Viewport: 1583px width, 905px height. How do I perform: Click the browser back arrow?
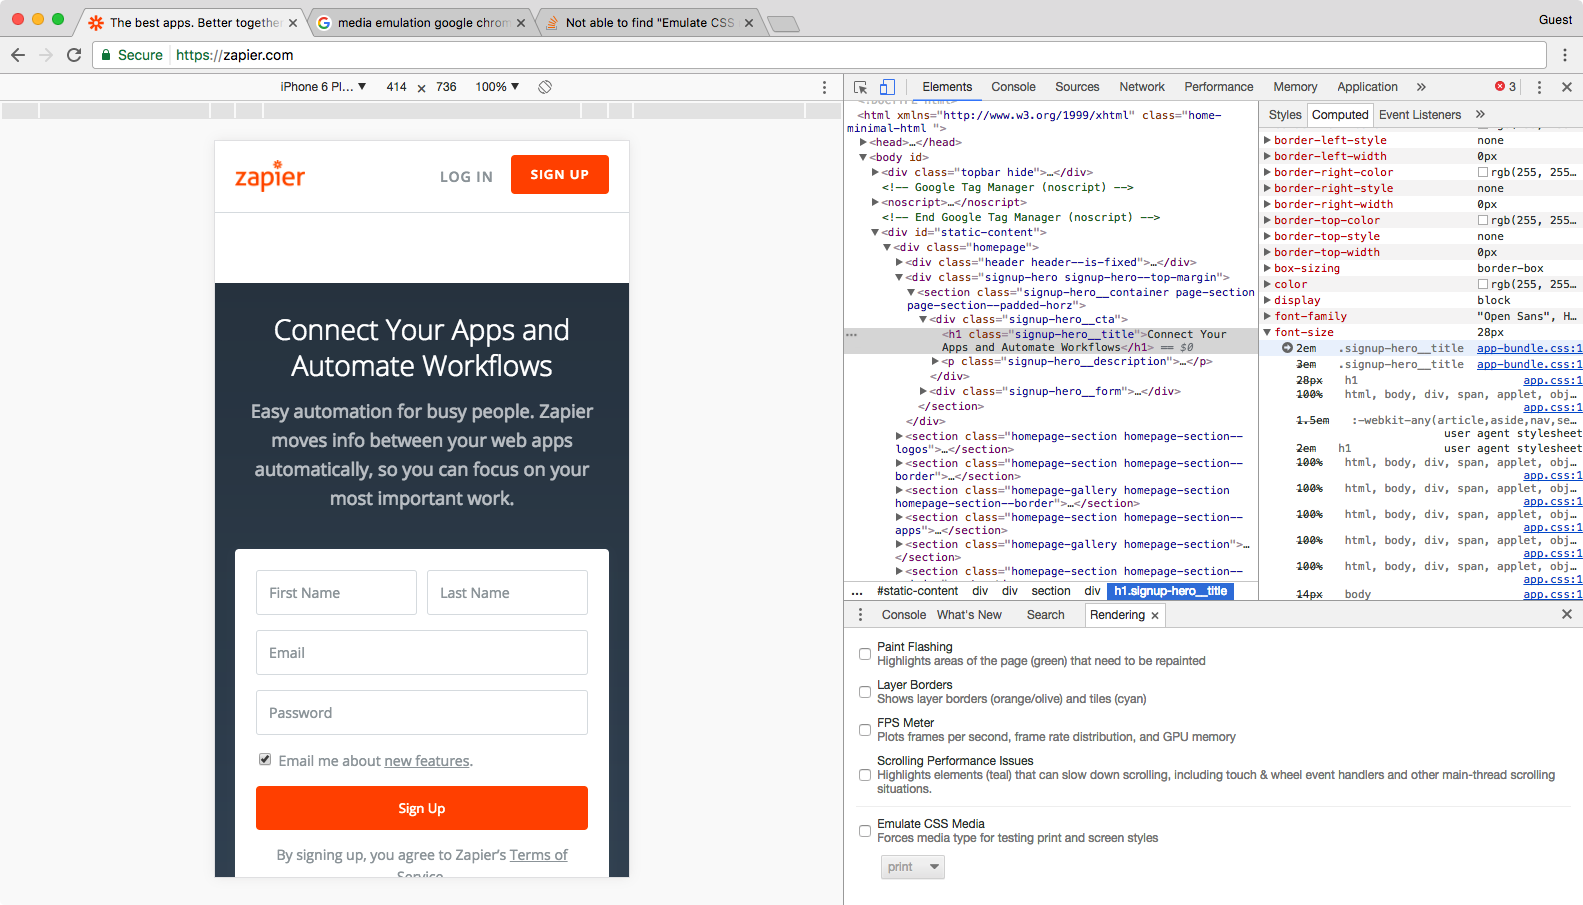click(18, 55)
